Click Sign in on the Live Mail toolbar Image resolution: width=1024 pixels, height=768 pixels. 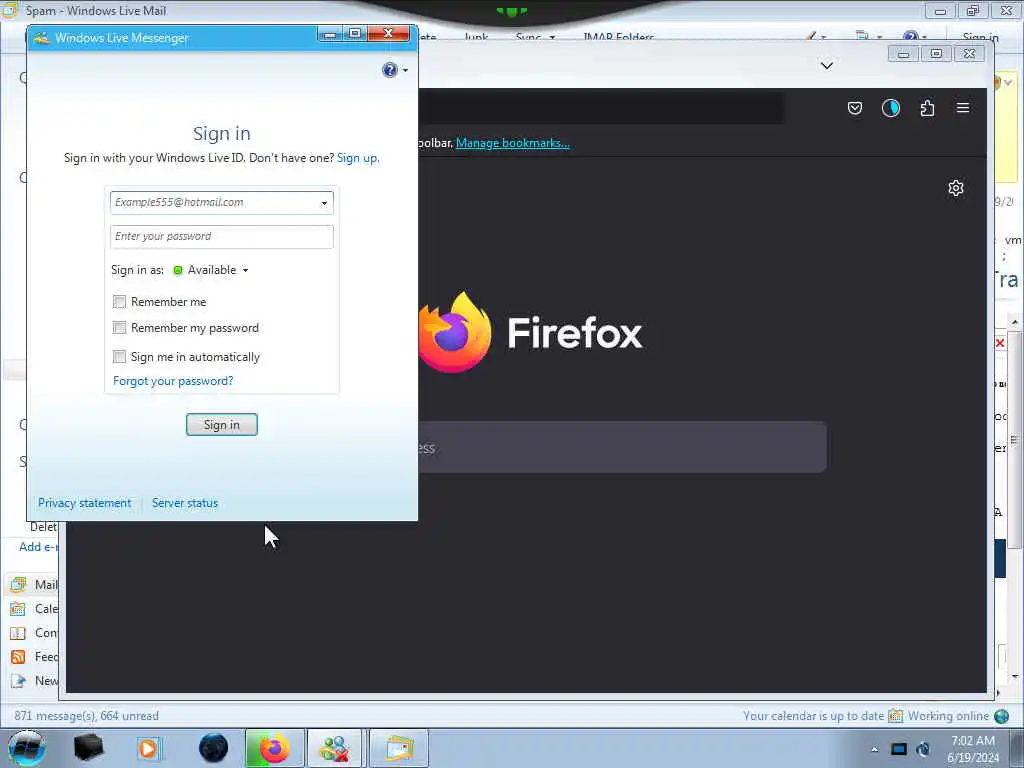point(980,38)
